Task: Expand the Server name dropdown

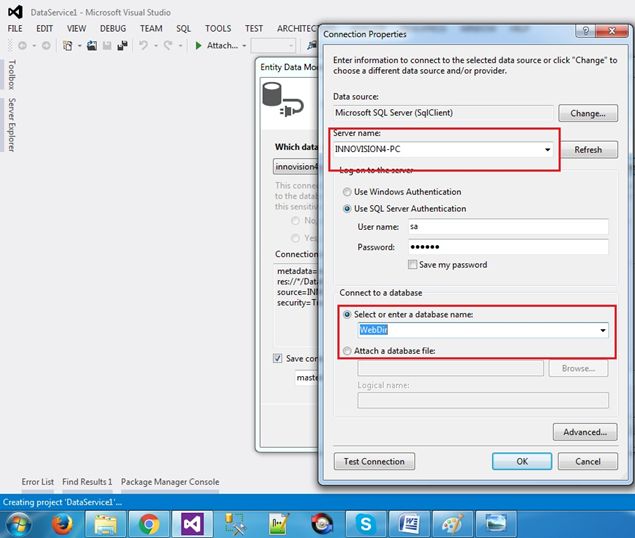Action: pyautogui.click(x=547, y=149)
